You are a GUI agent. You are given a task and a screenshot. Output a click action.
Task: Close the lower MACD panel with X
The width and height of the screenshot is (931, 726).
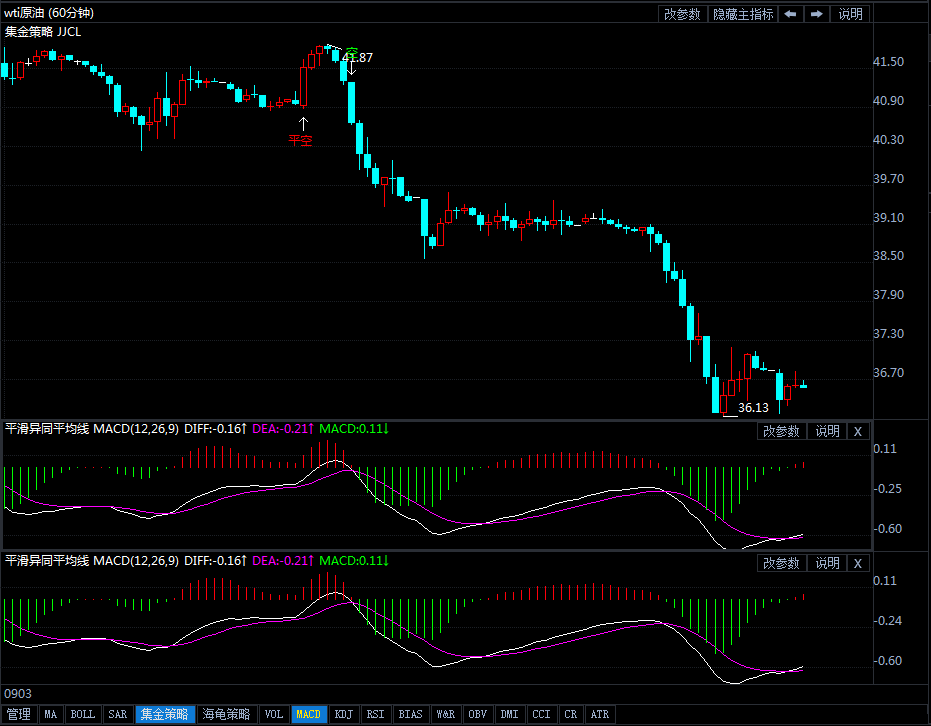coord(857,563)
